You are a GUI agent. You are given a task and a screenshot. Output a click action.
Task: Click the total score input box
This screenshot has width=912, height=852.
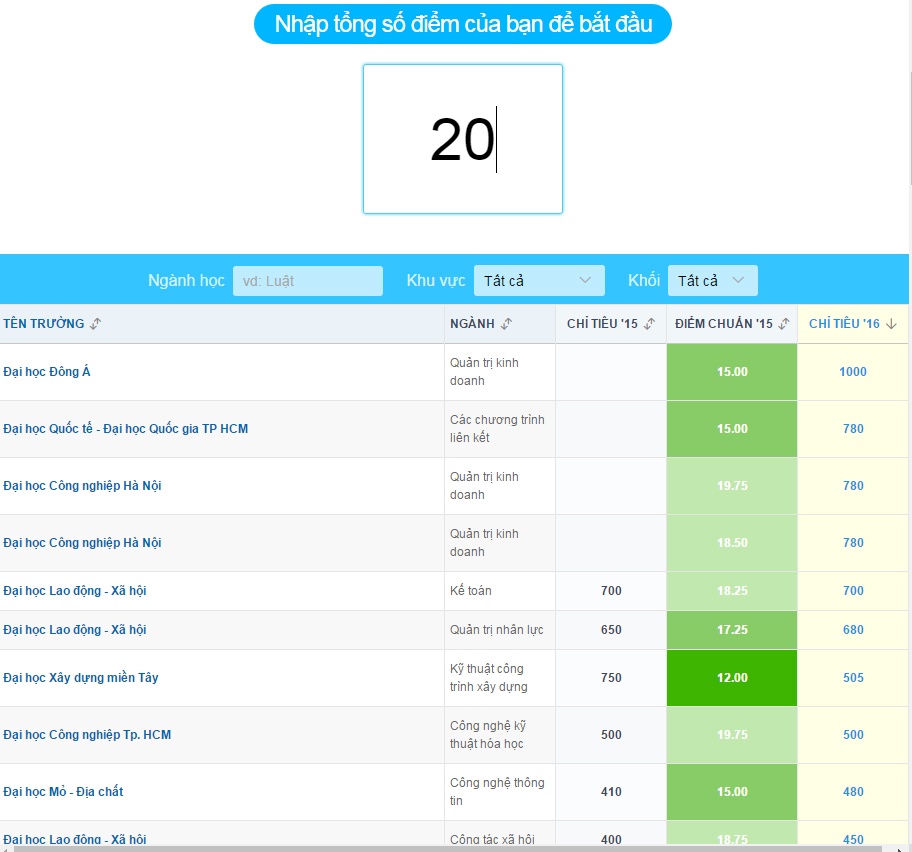tap(462, 139)
